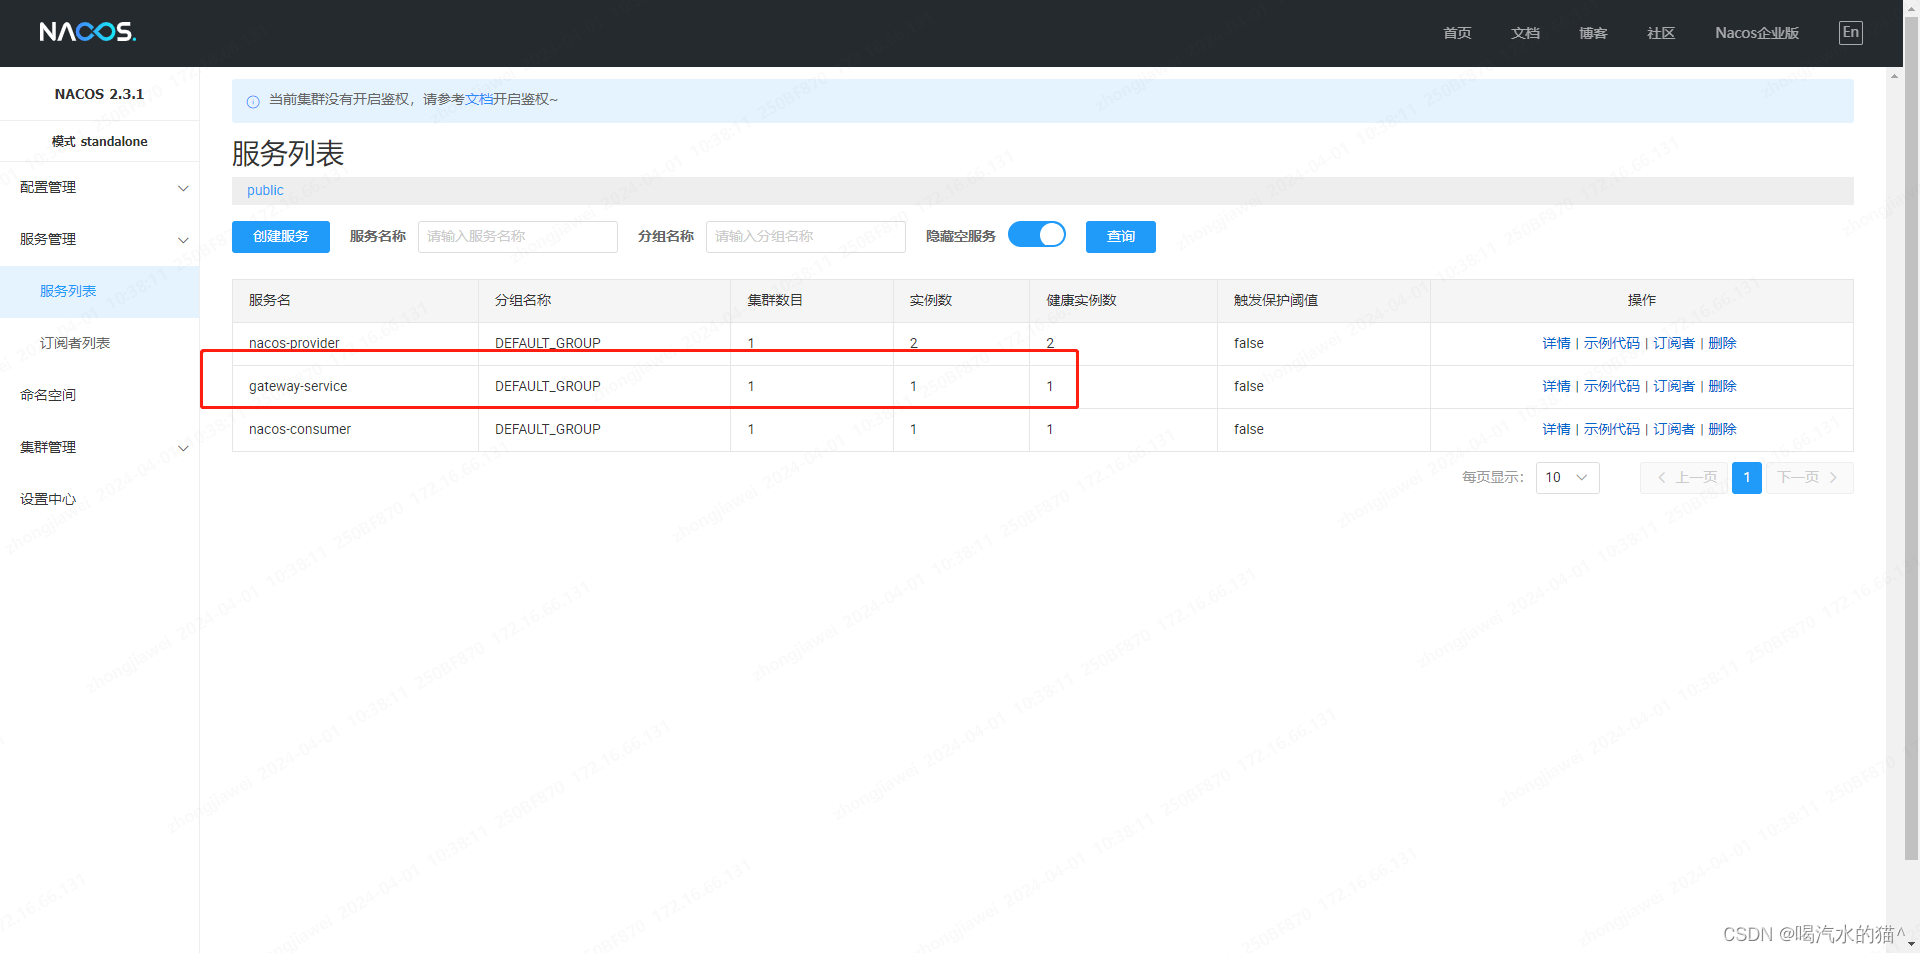Screen dimensions: 1920x953
Task: Toggle the 隐藏空服务 switch
Action: coord(1037,235)
